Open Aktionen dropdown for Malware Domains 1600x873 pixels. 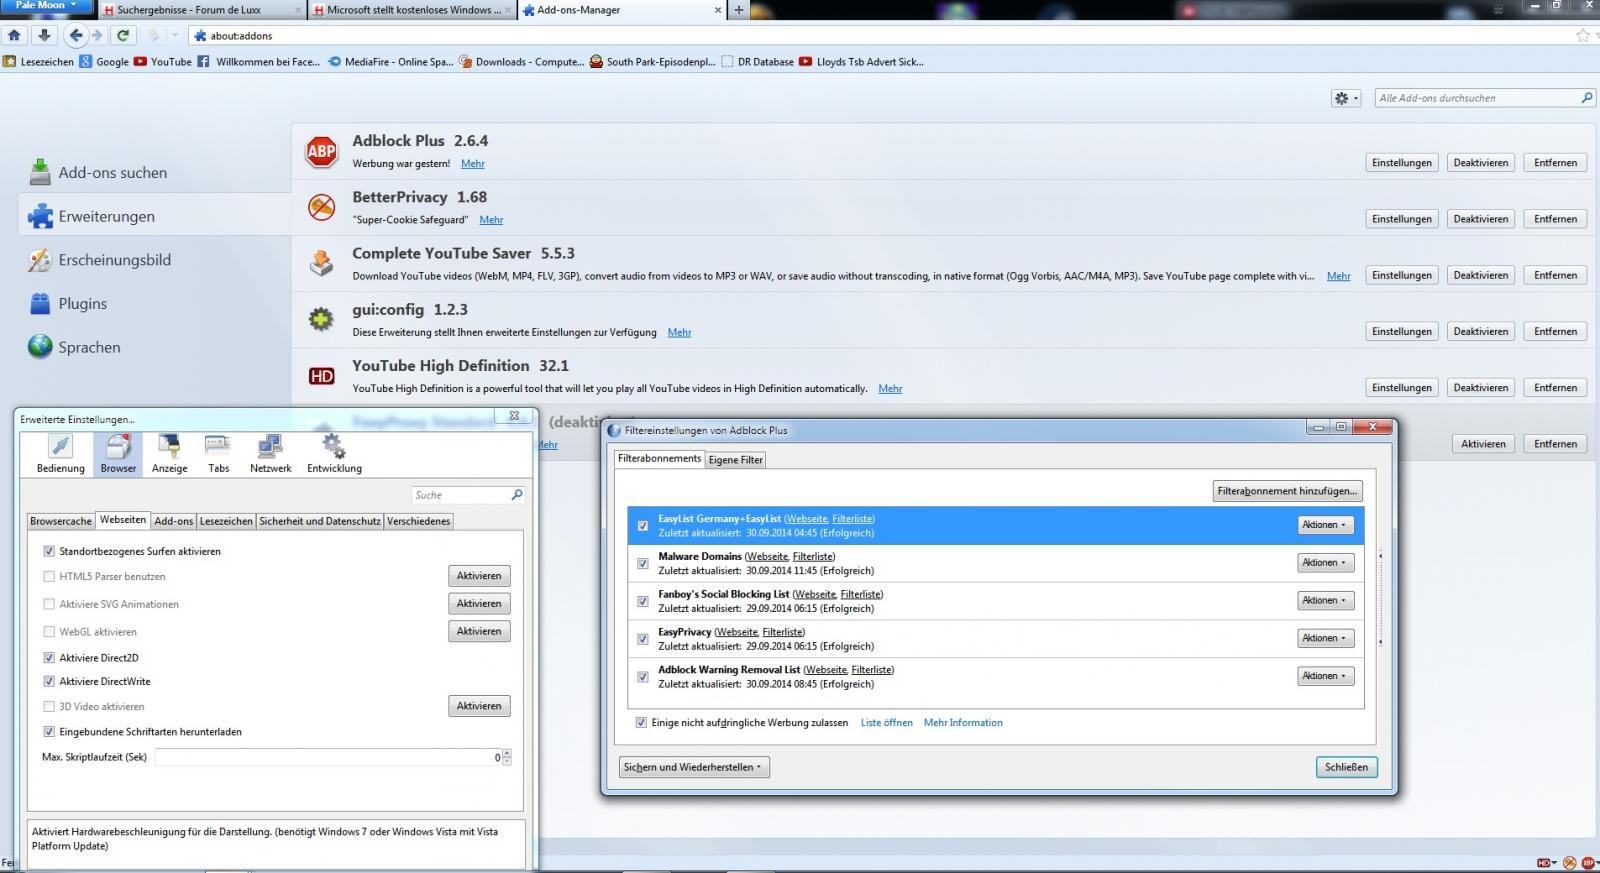coord(1325,563)
